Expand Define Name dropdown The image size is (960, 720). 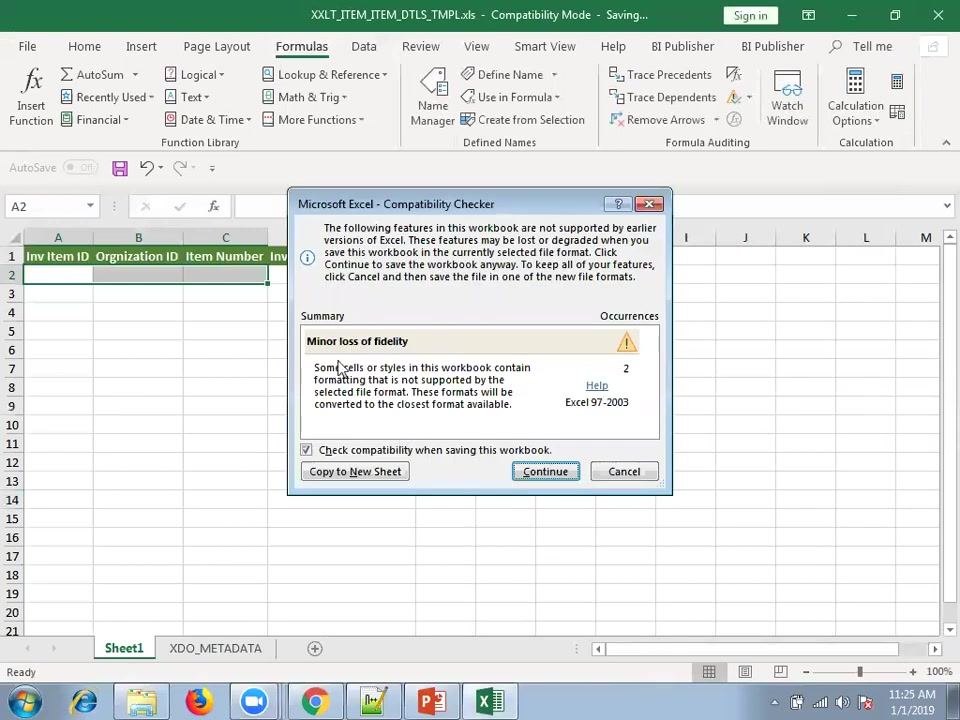point(554,75)
